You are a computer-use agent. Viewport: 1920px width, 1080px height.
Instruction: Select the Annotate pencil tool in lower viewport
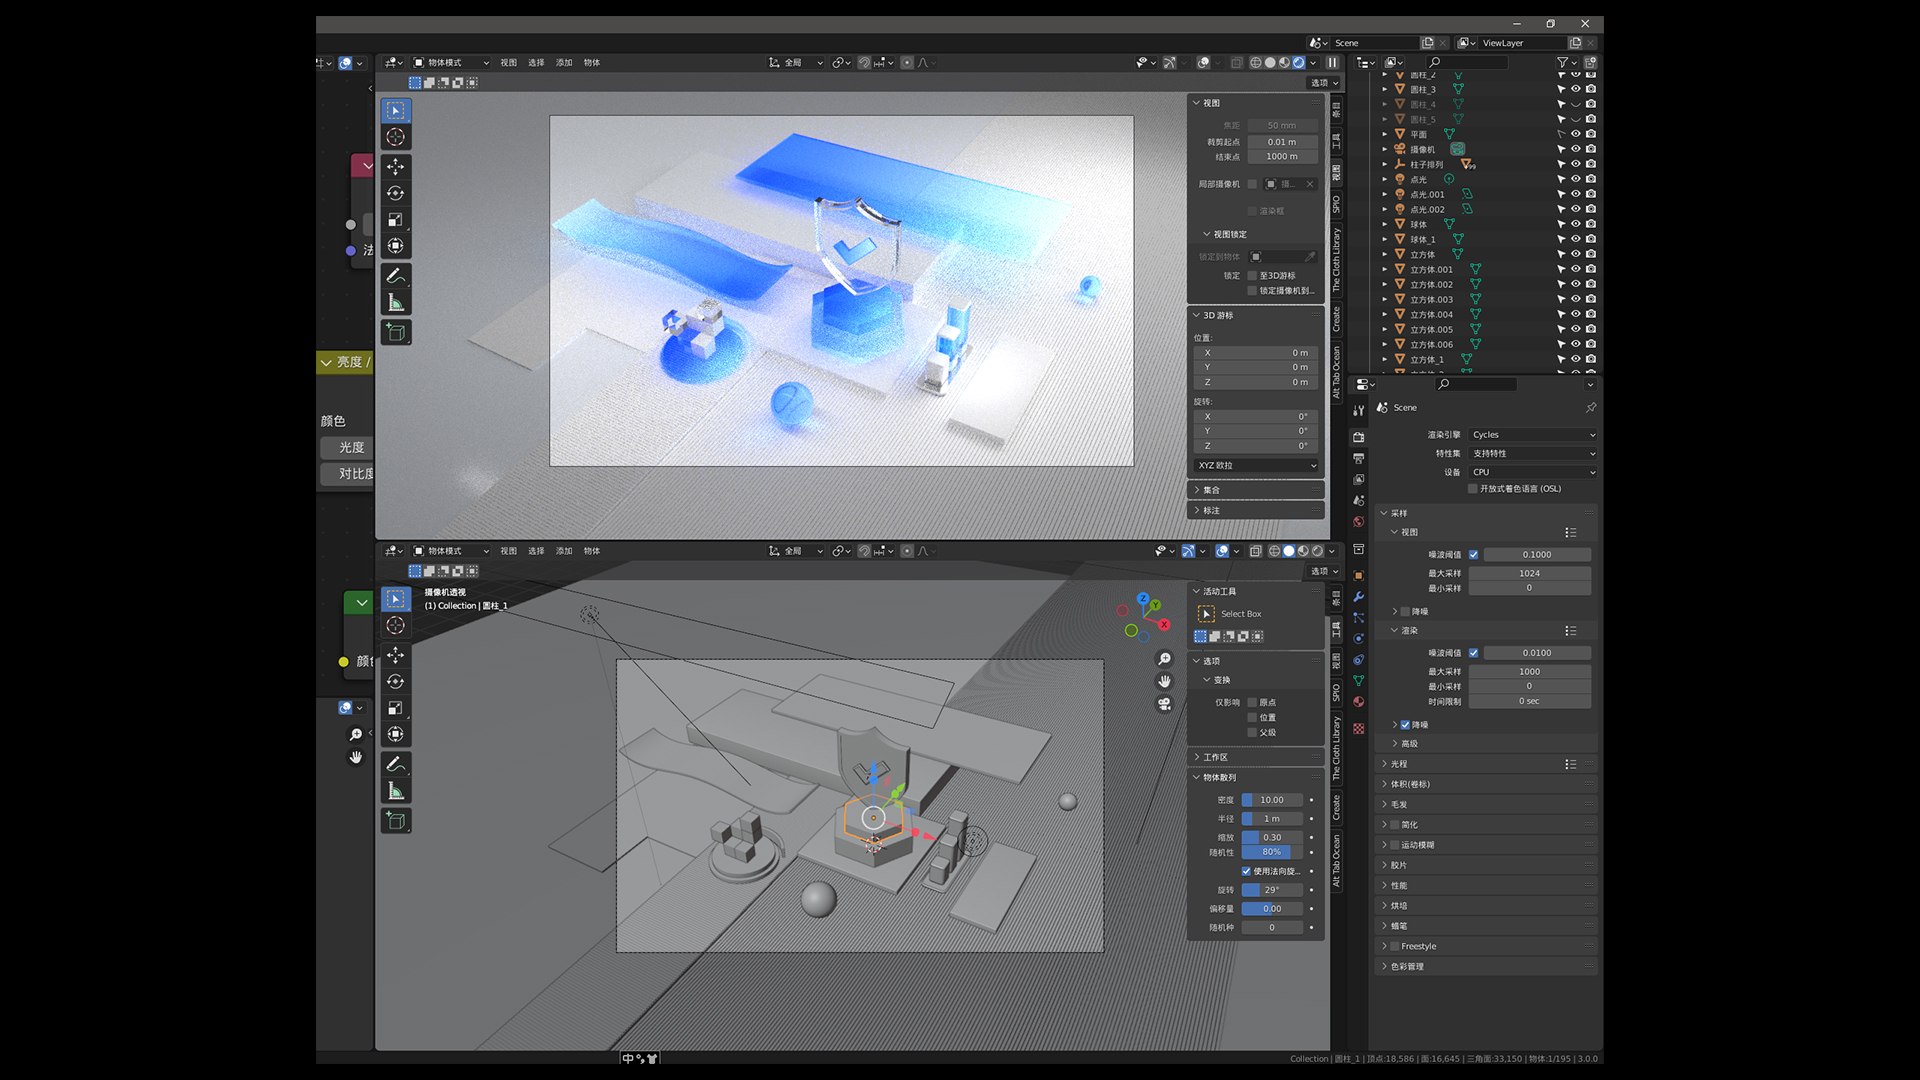pyautogui.click(x=396, y=764)
